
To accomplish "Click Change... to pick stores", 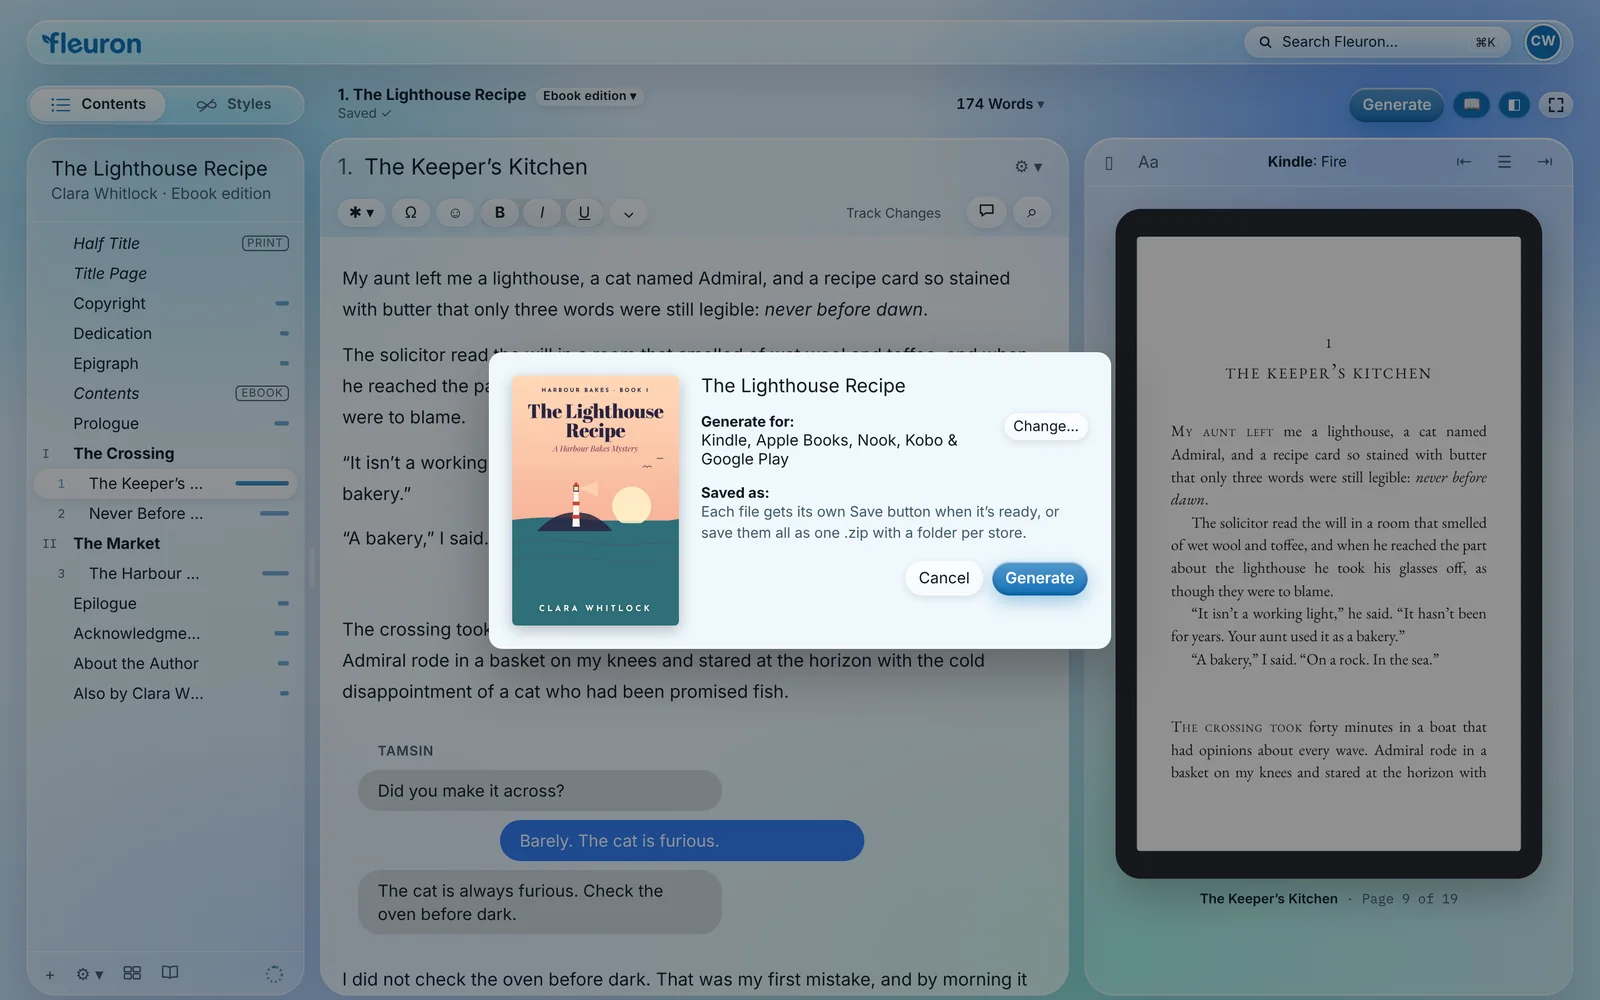I will coord(1045,426).
